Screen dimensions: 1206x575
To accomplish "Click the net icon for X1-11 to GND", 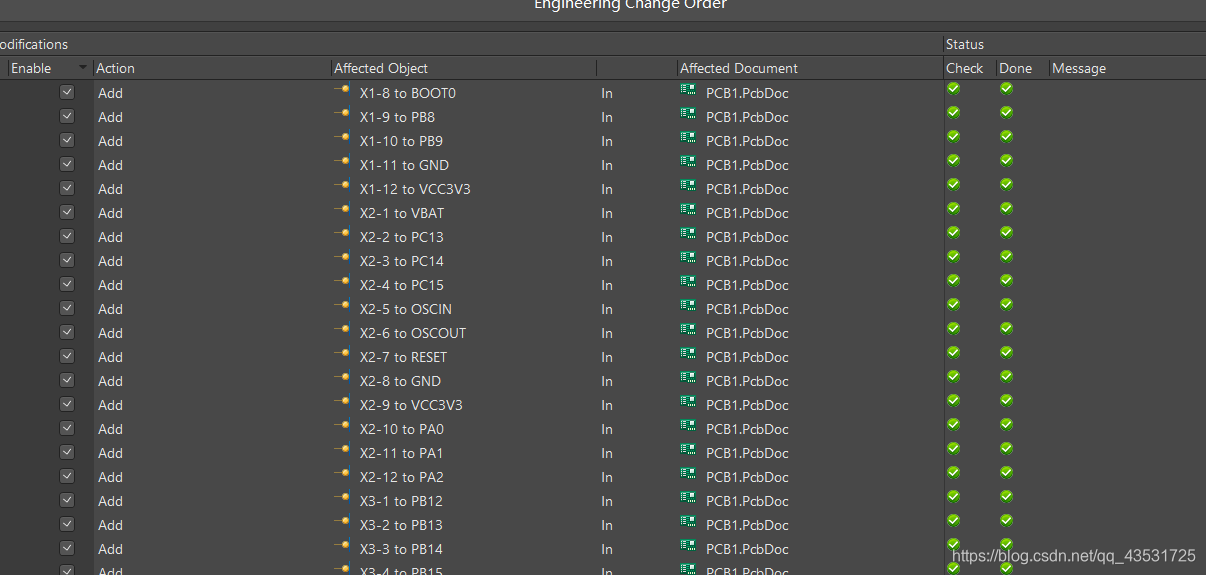I will tap(342, 162).
